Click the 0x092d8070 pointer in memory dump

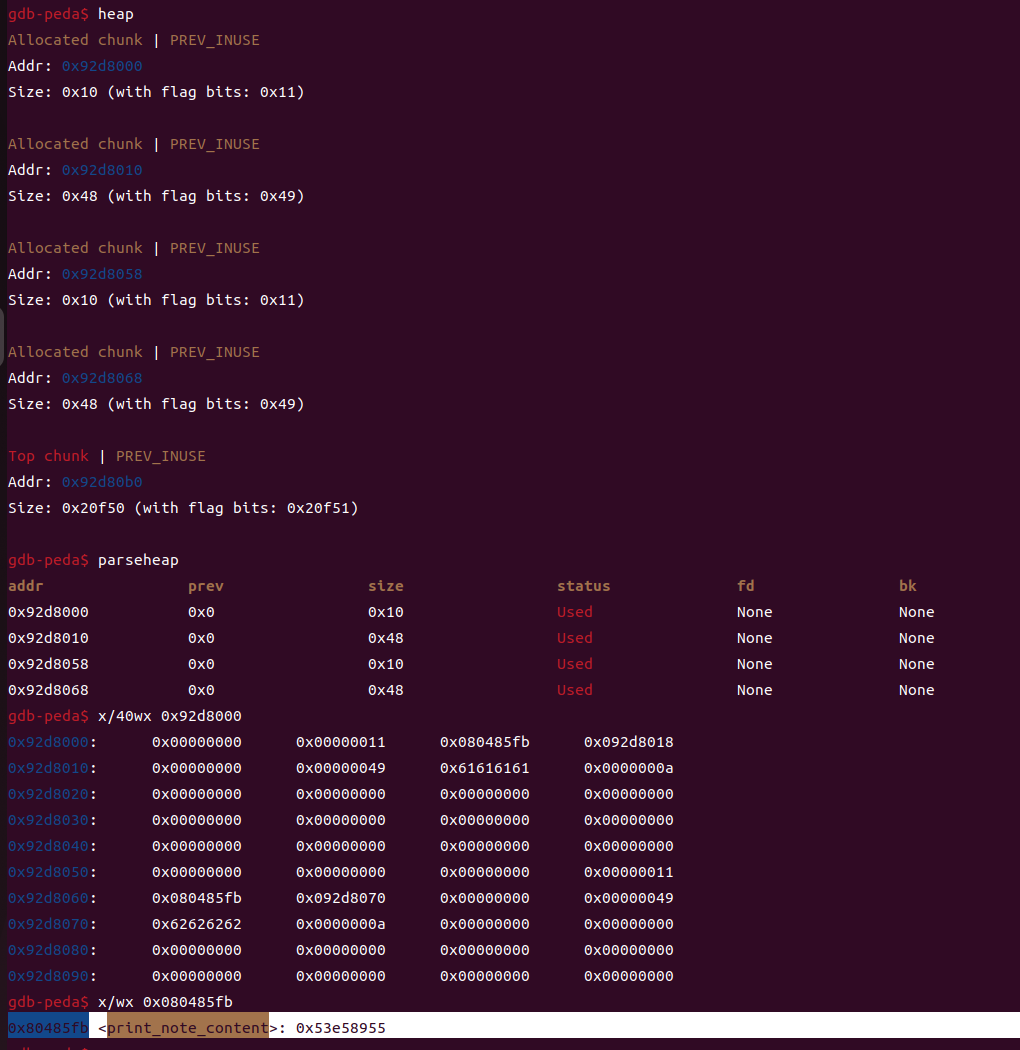coord(340,898)
